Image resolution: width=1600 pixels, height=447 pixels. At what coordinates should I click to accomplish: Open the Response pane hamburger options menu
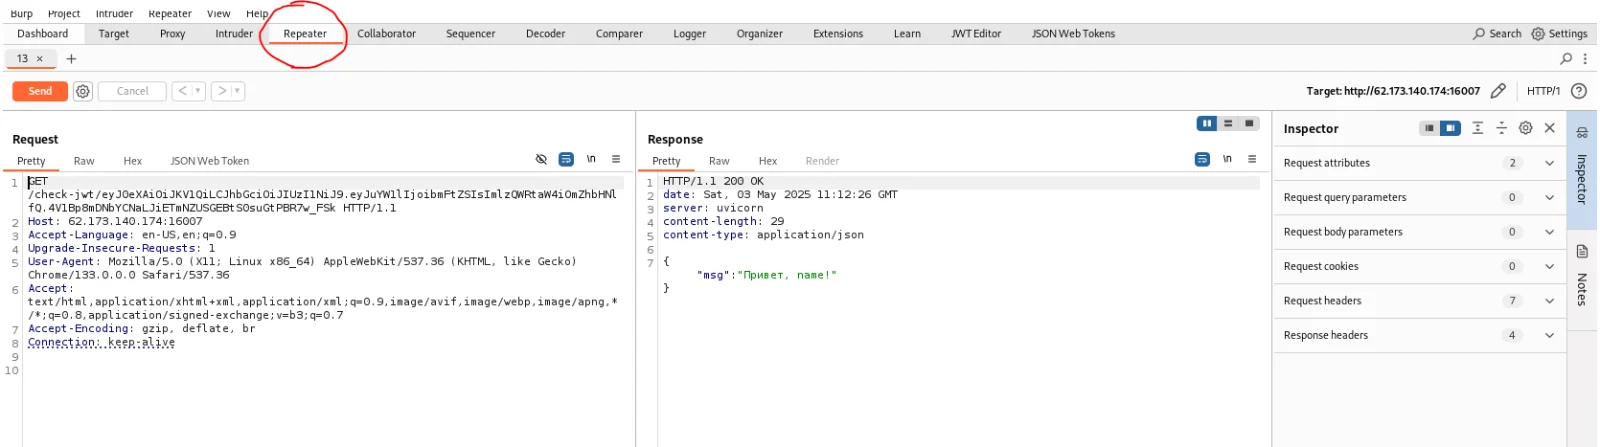1252,159
